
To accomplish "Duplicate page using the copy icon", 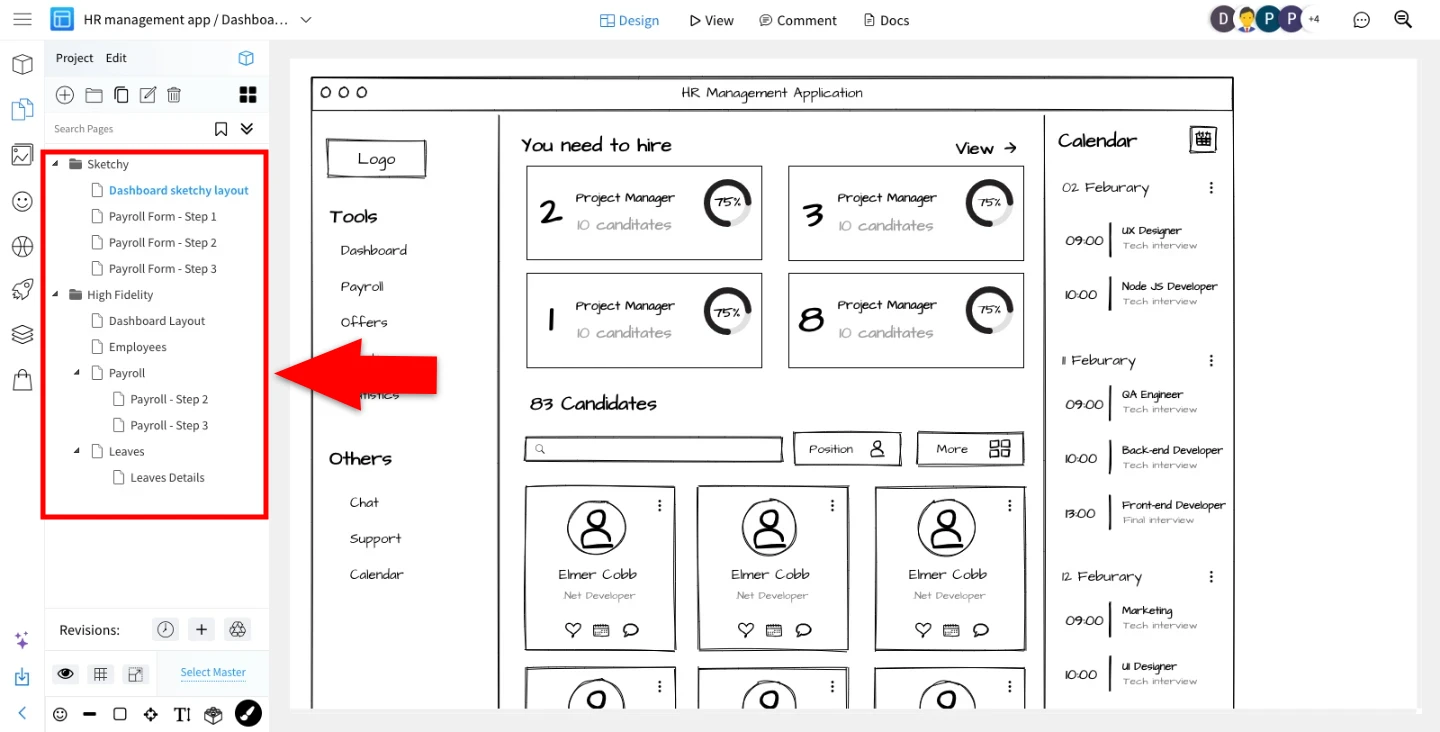I will (x=121, y=95).
